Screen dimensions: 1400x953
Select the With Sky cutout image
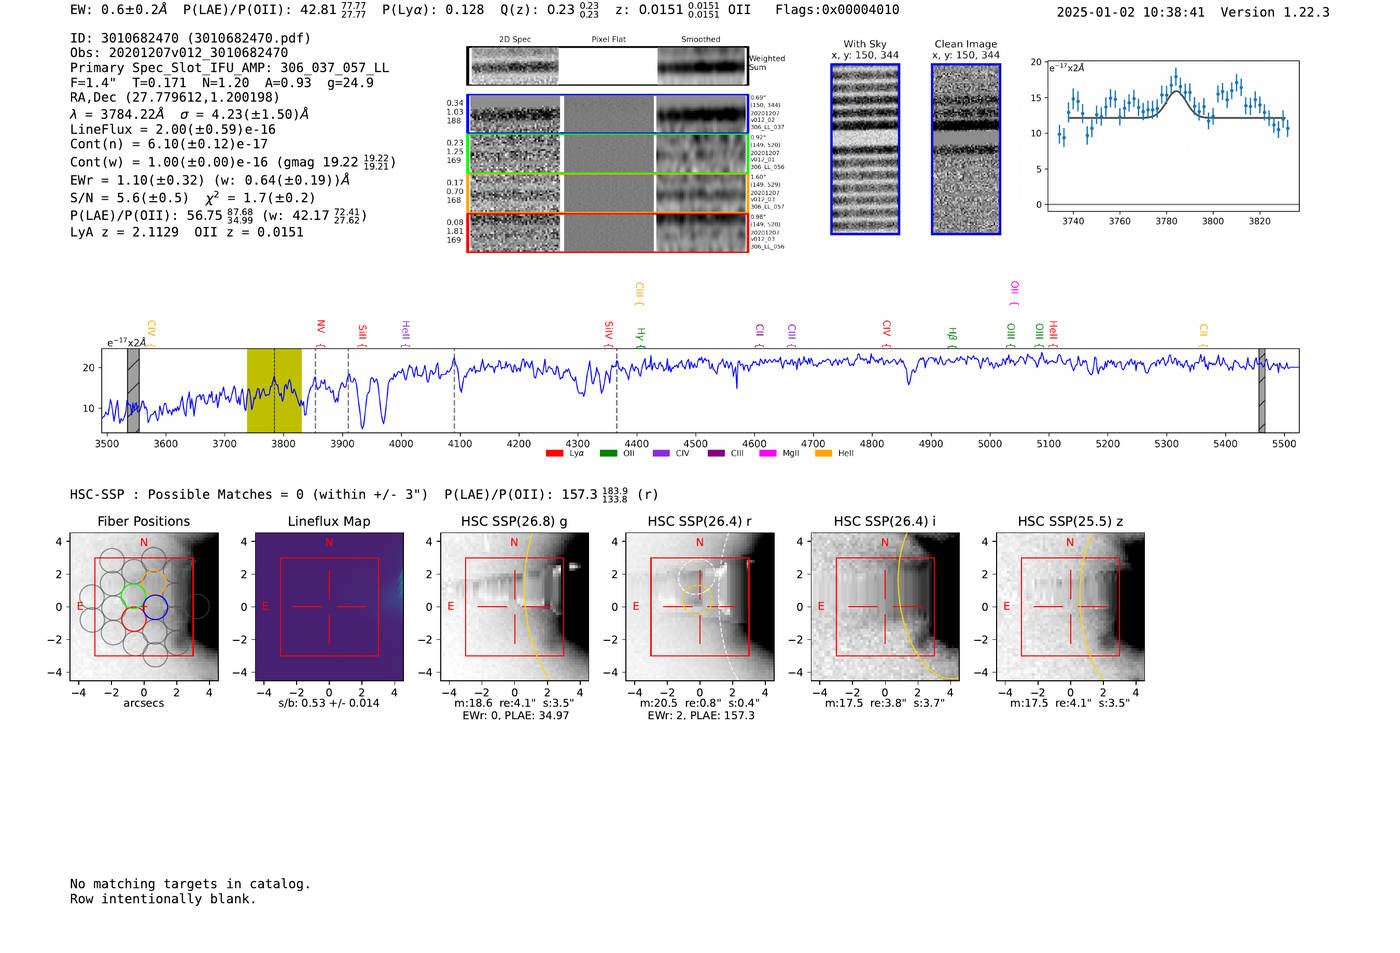(865, 149)
